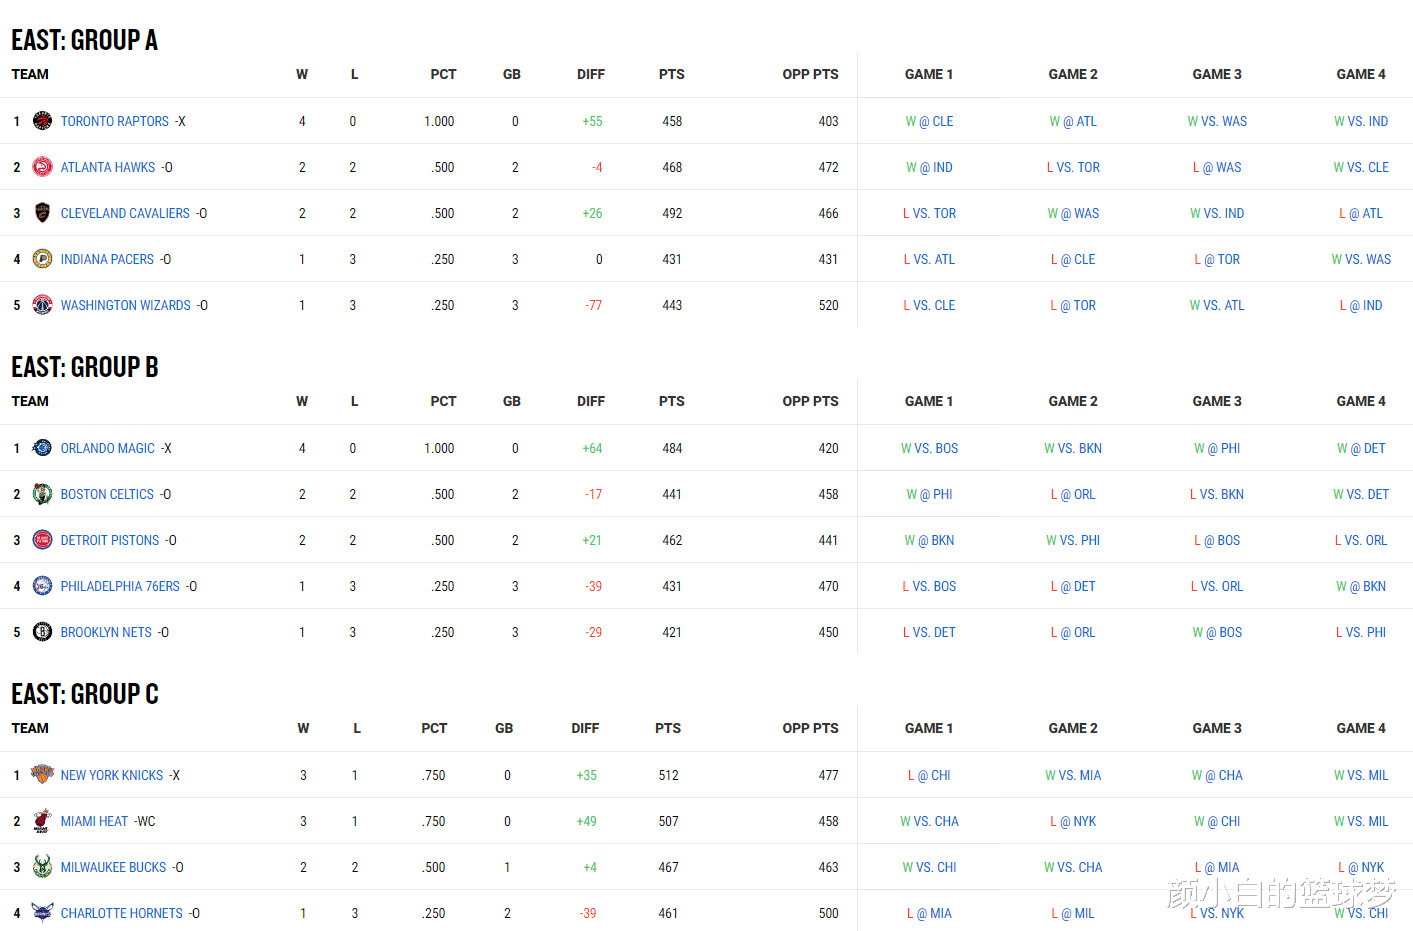1413x931 pixels.
Task: Open Wizards Game 3 result W VS. ATL
Action: coord(1217,305)
